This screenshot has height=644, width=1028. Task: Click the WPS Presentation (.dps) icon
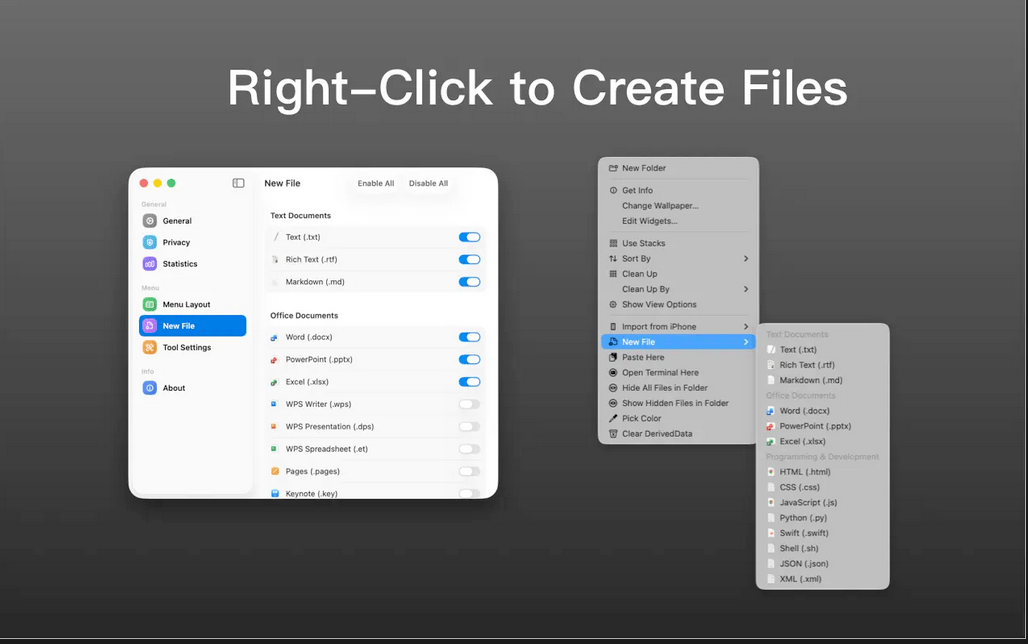pos(274,427)
